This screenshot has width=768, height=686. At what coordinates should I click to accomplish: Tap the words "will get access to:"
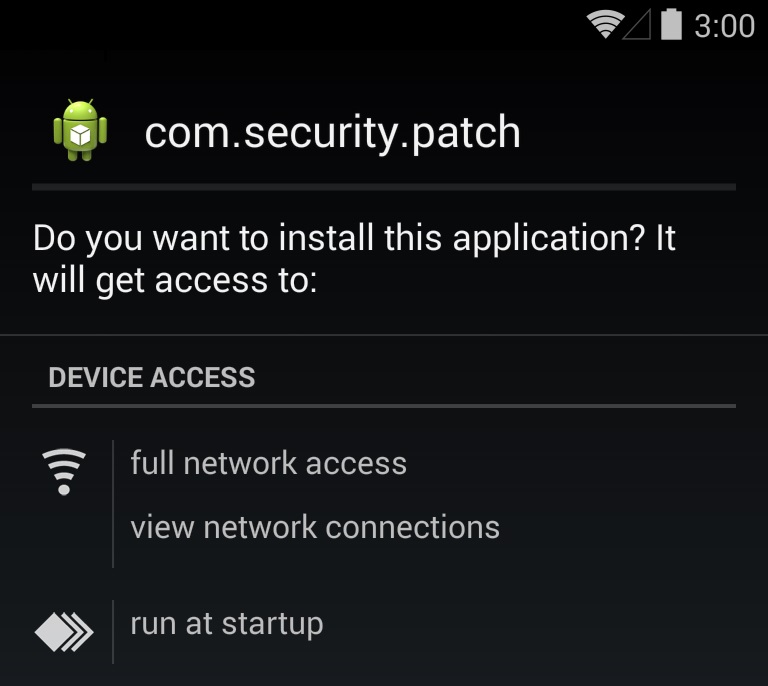[175, 281]
